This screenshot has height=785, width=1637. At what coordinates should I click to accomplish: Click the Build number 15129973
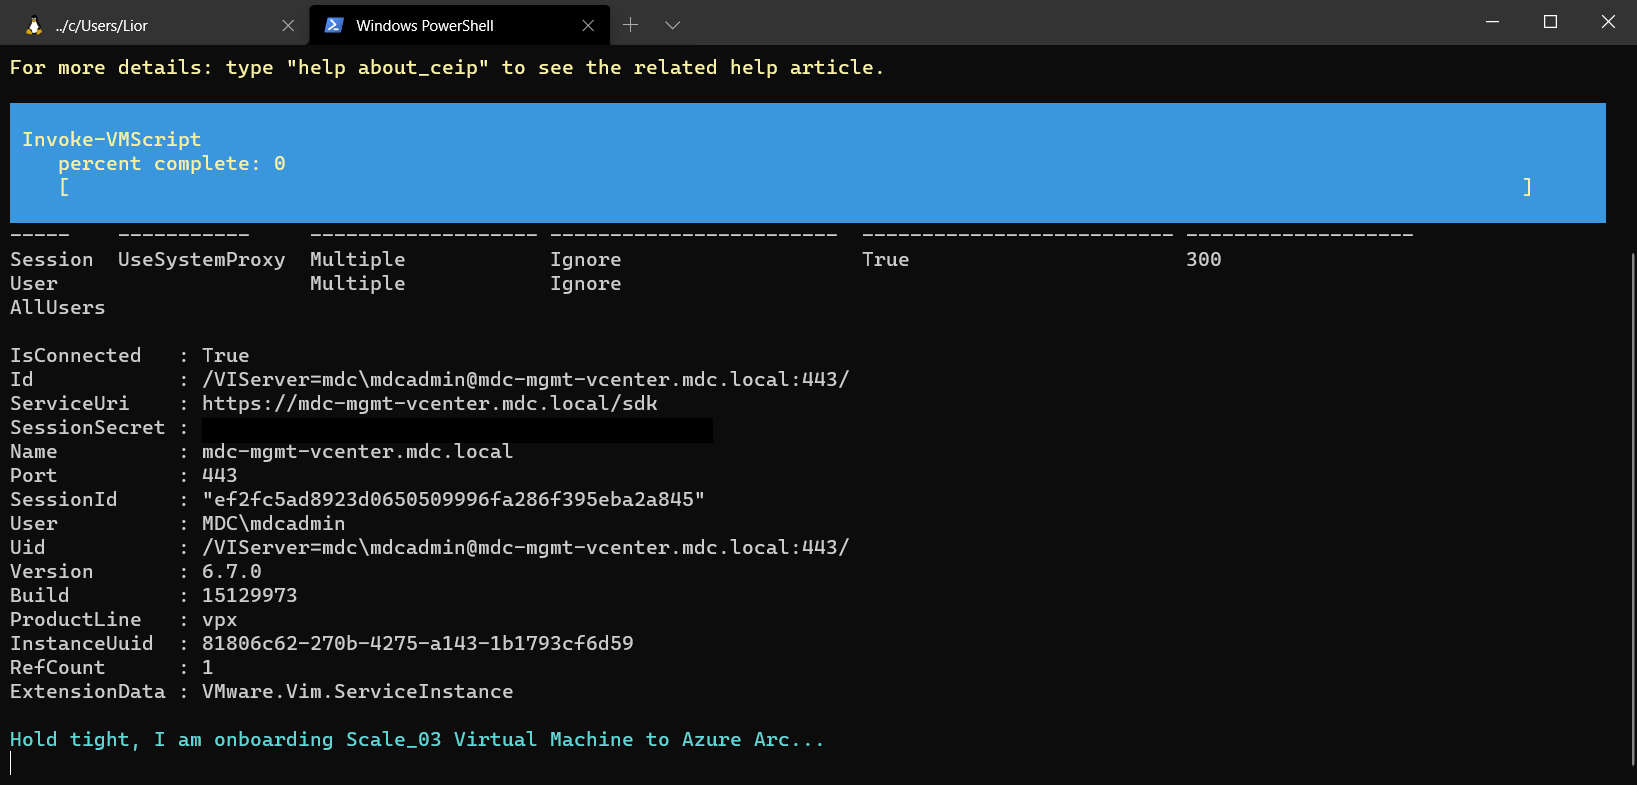point(250,595)
